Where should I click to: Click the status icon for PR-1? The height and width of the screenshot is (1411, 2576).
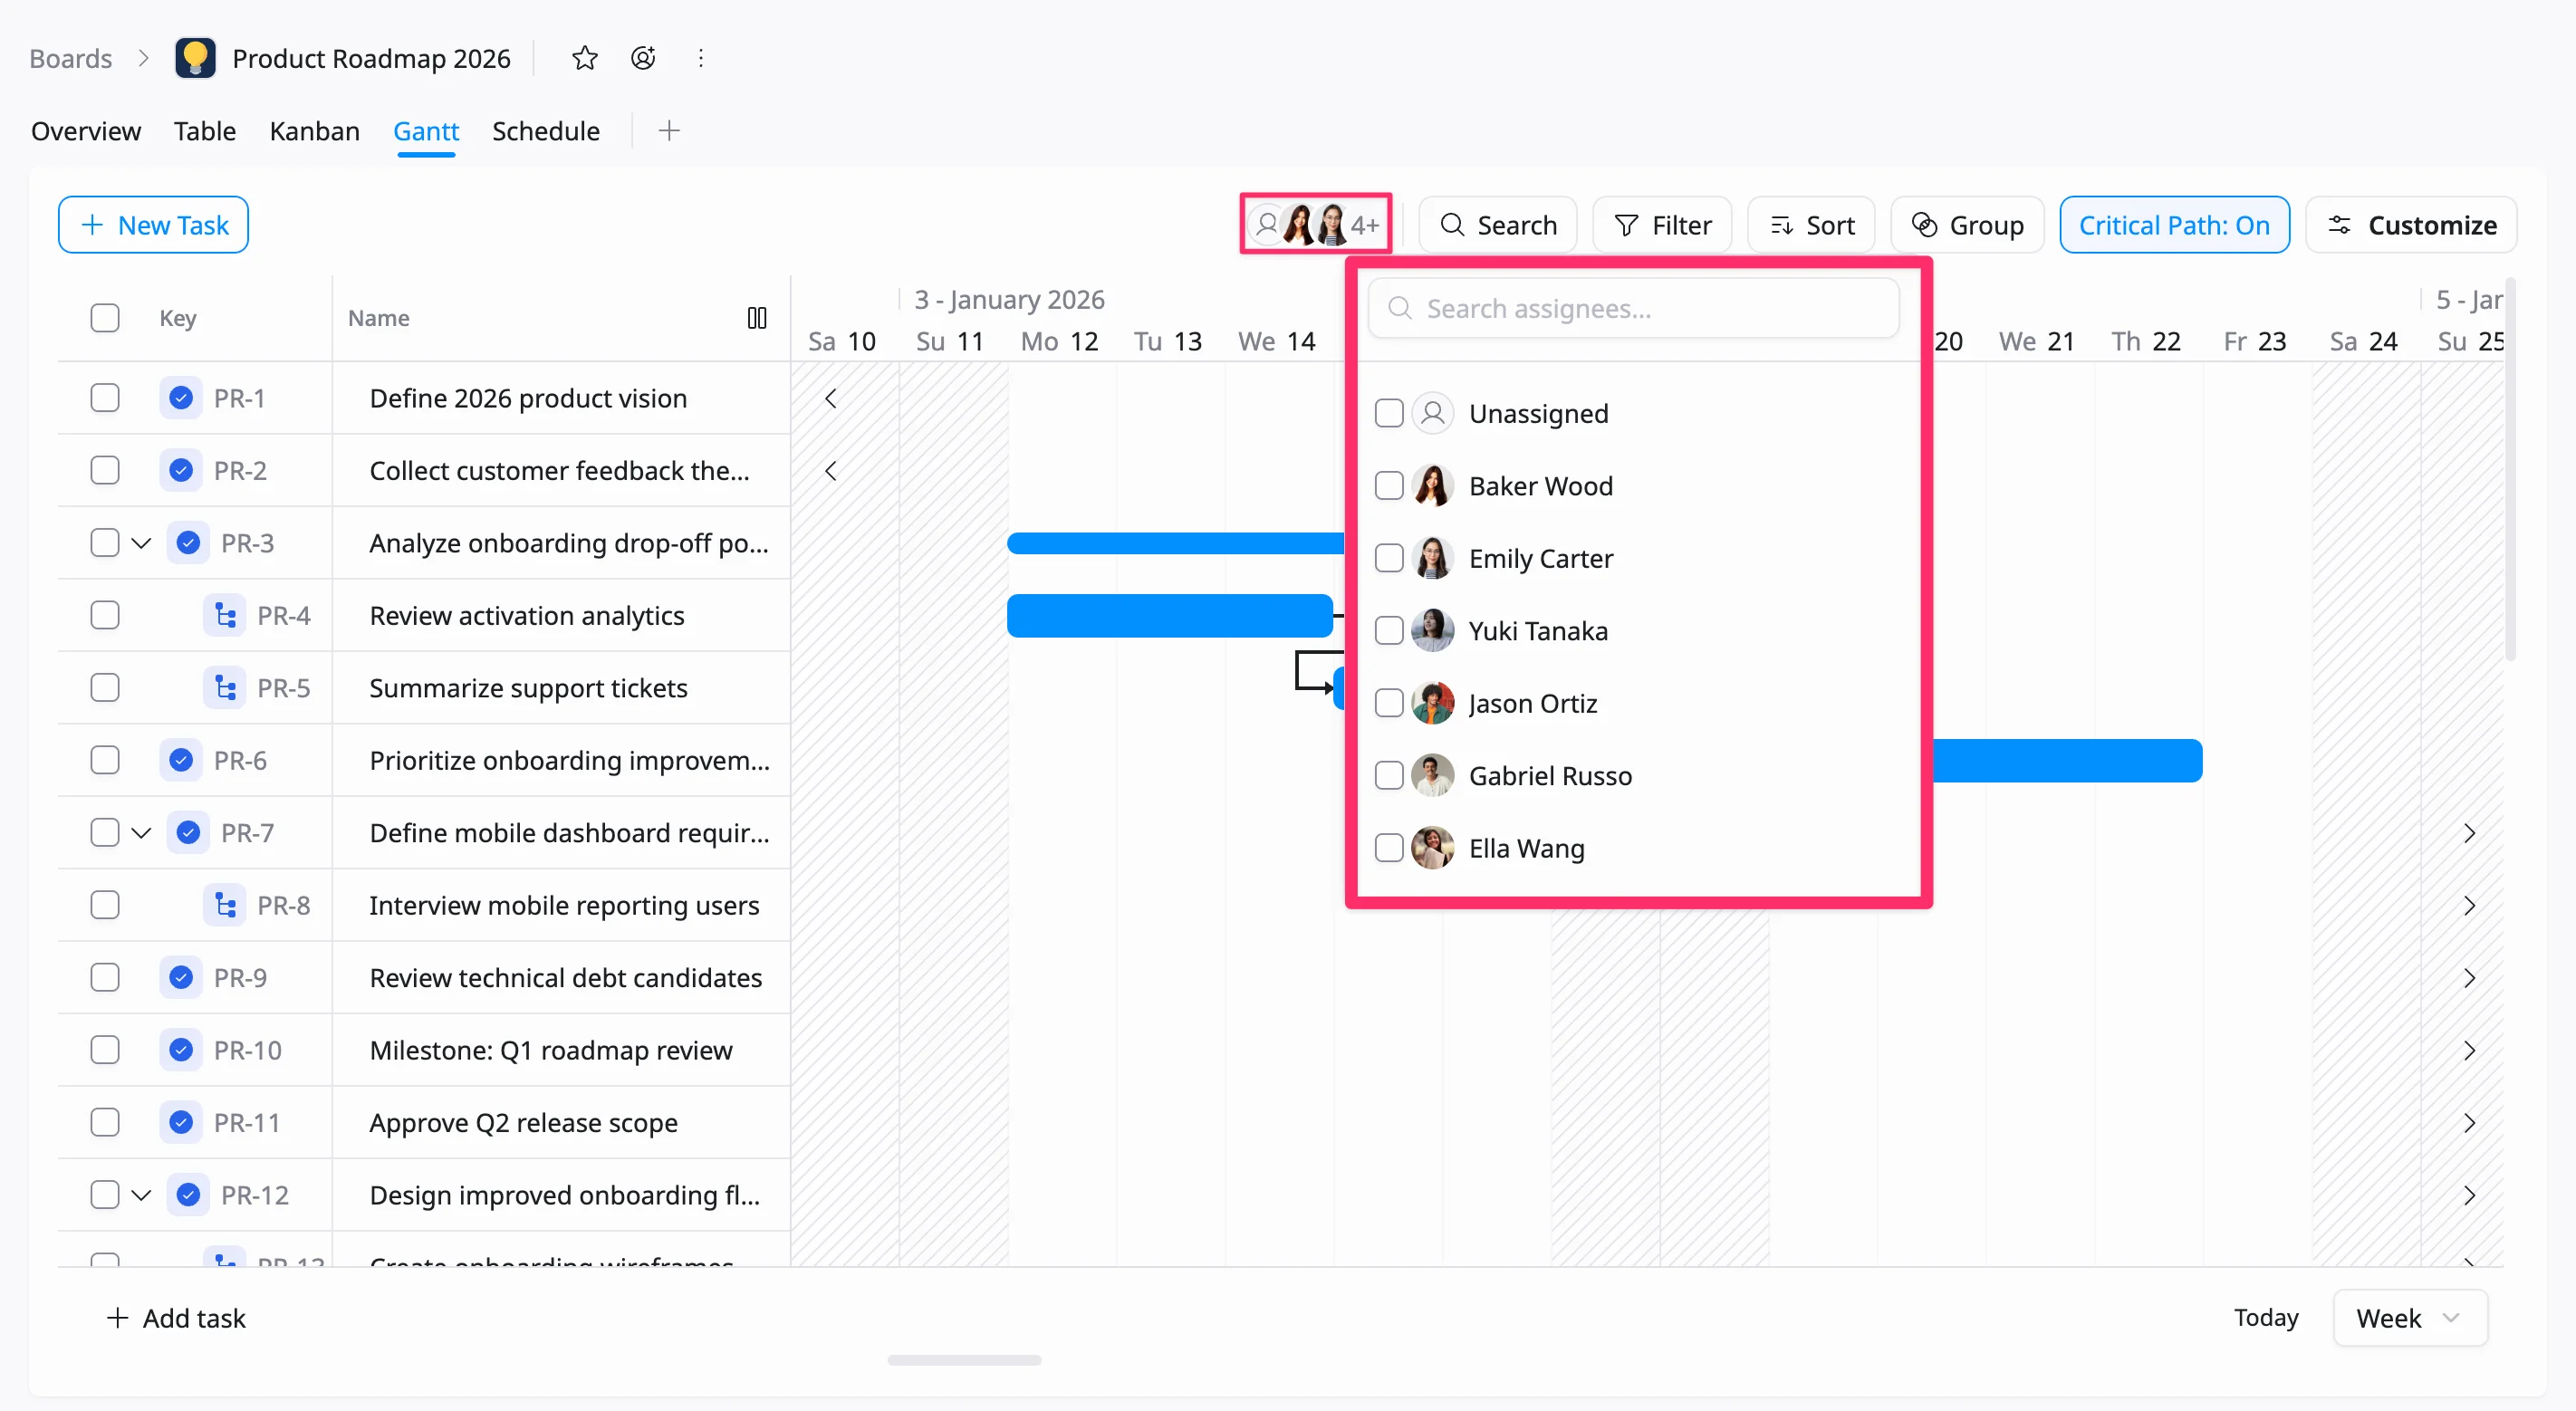181,398
